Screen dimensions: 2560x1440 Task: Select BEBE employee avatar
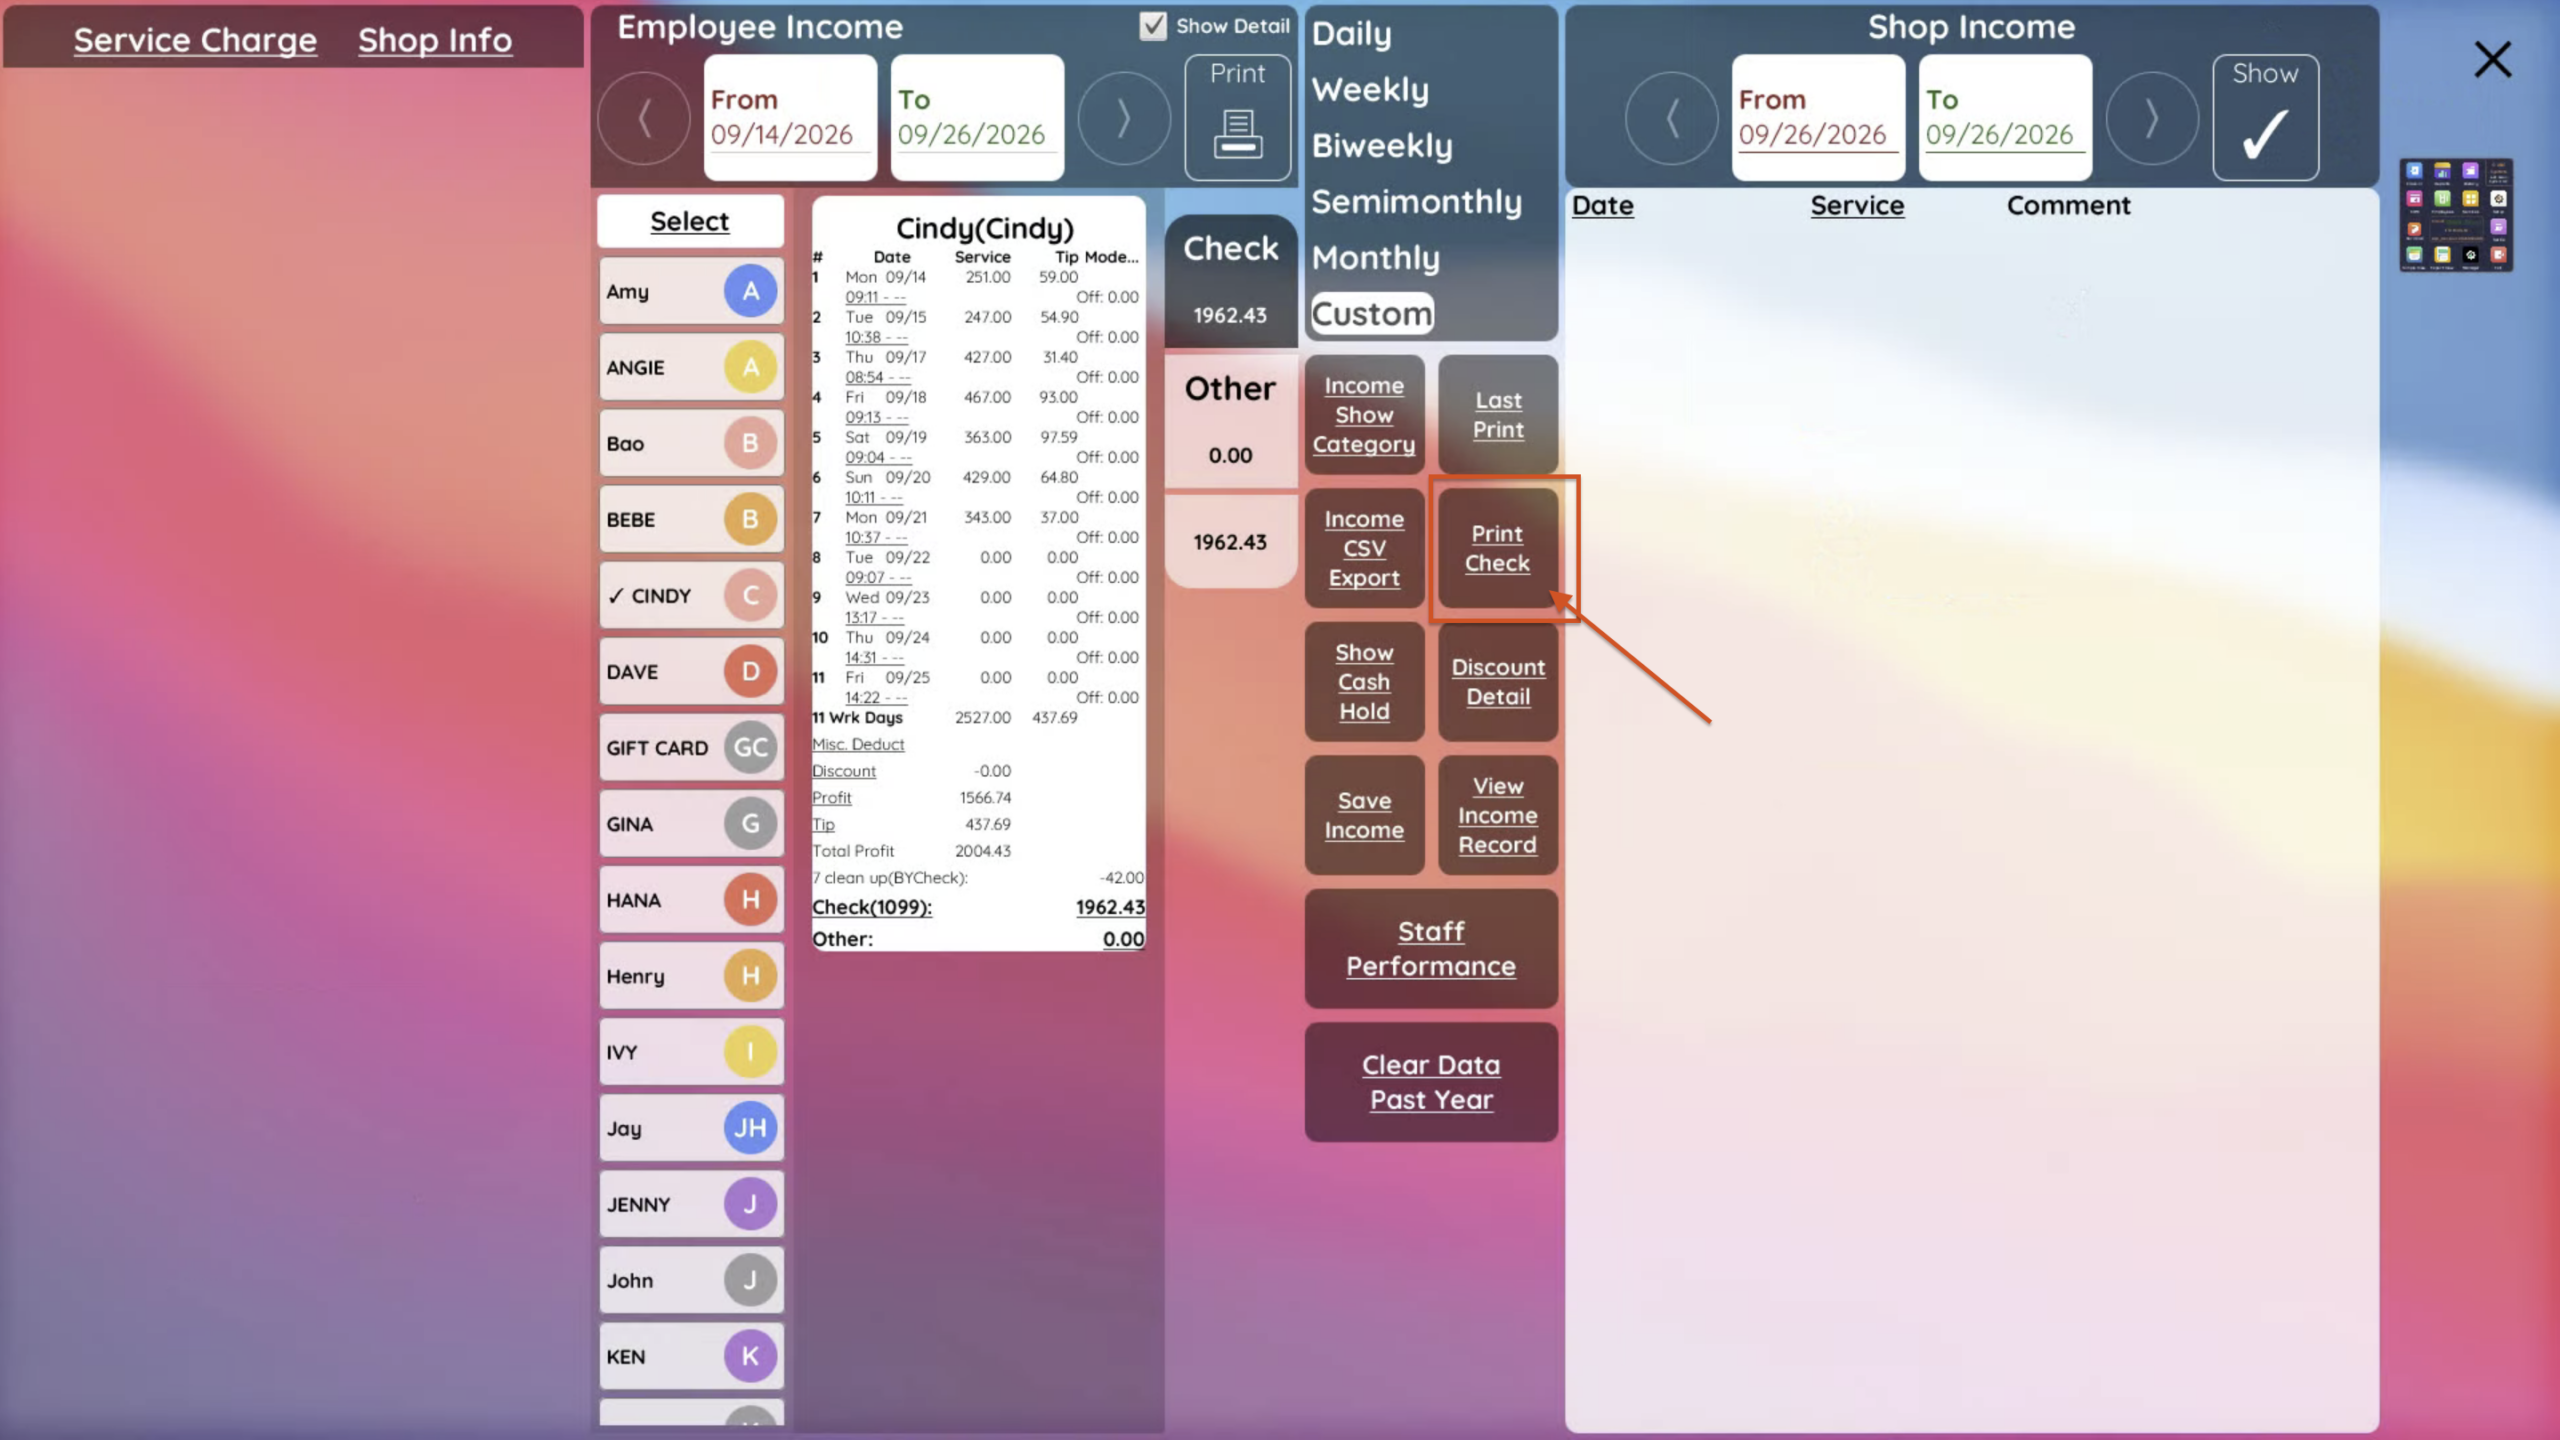coord(750,519)
